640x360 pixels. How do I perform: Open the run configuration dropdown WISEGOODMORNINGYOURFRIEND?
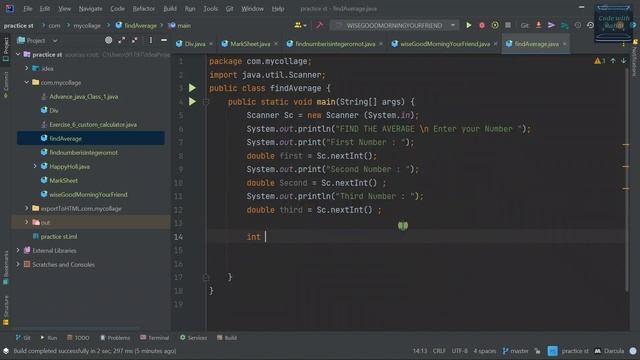click(x=393, y=25)
